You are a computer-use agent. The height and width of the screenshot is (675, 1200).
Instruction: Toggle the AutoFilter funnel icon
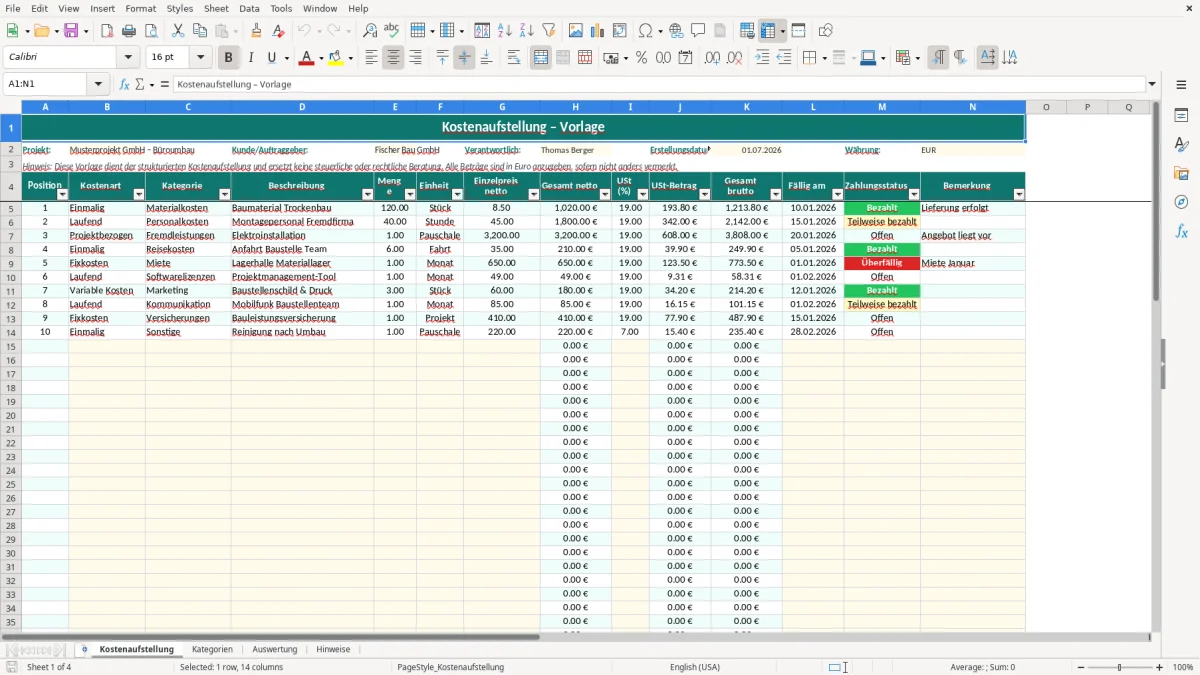(x=549, y=31)
